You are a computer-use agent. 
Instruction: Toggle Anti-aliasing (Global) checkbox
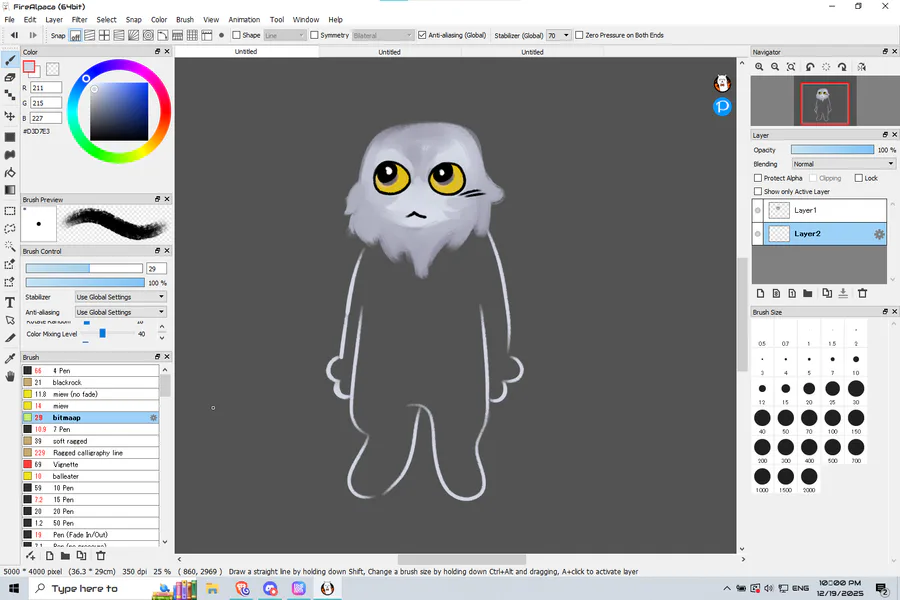coord(422,35)
